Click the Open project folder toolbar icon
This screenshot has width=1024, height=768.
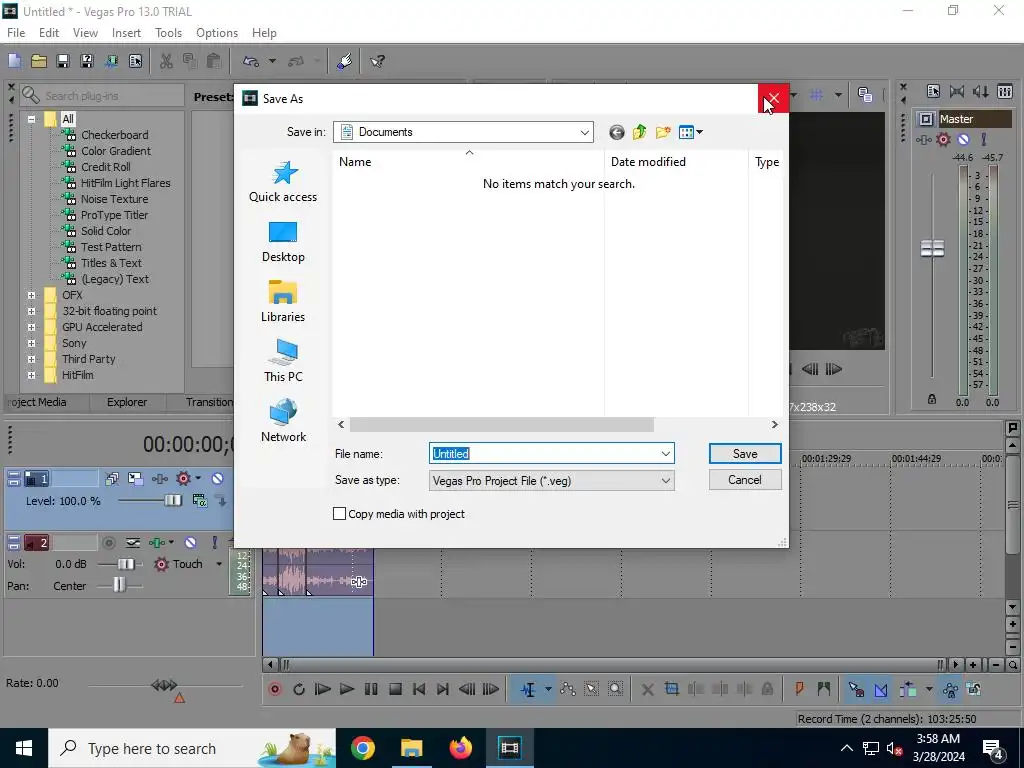click(x=39, y=61)
